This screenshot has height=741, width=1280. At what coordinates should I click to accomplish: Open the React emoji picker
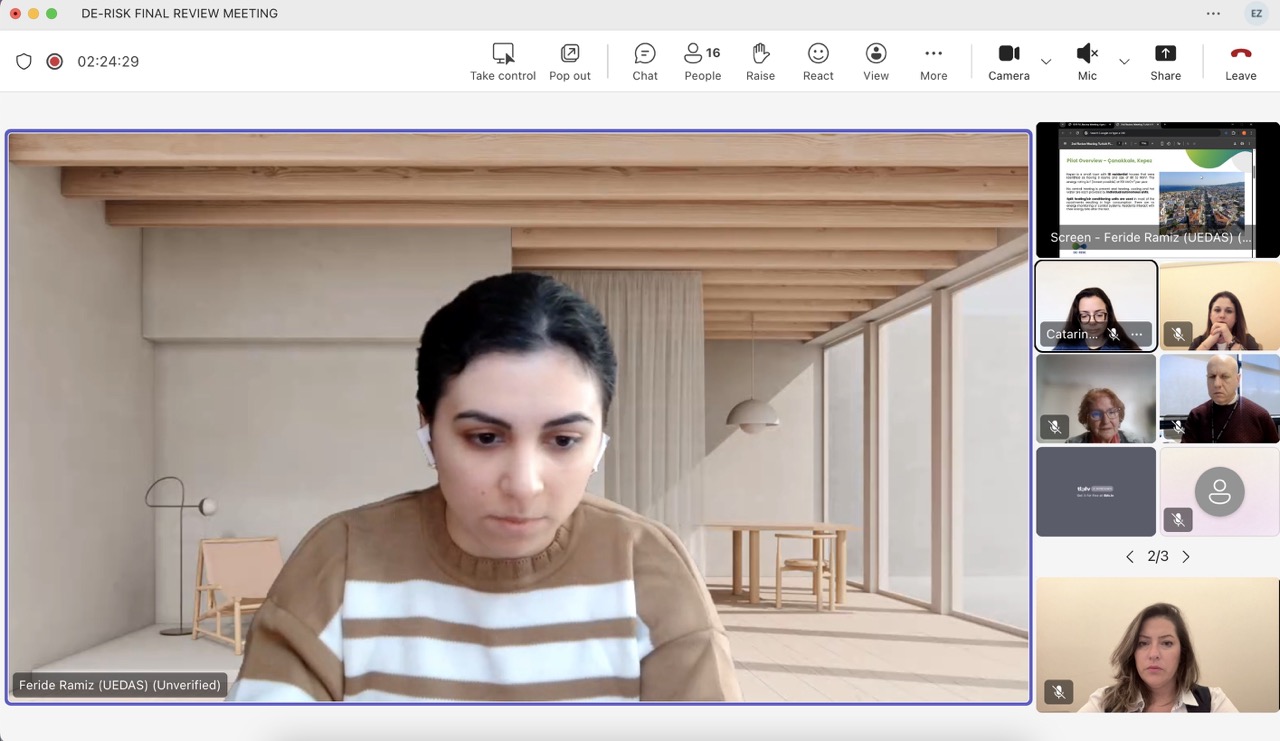coord(818,61)
